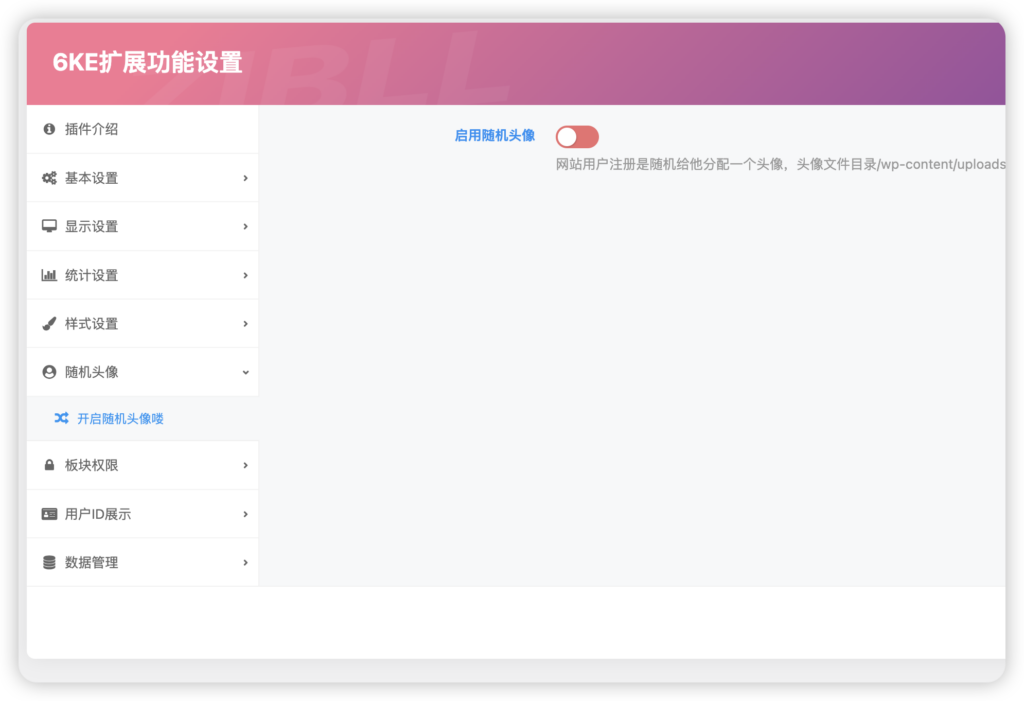Enable the 启用随机头像 switch
This screenshot has width=1024, height=701.
pyautogui.click(x=577, y=136)
